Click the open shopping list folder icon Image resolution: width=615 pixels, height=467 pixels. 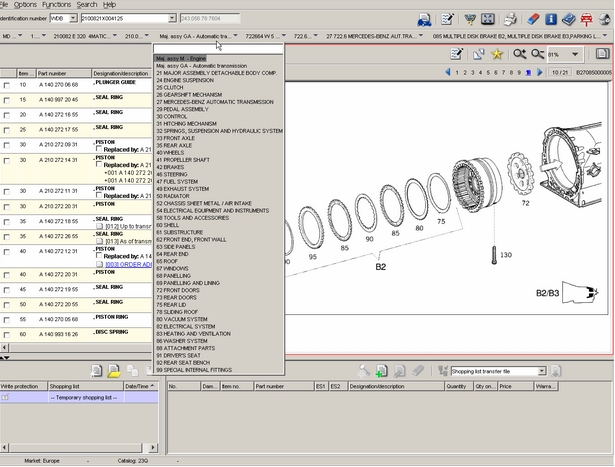click(114, 371)
